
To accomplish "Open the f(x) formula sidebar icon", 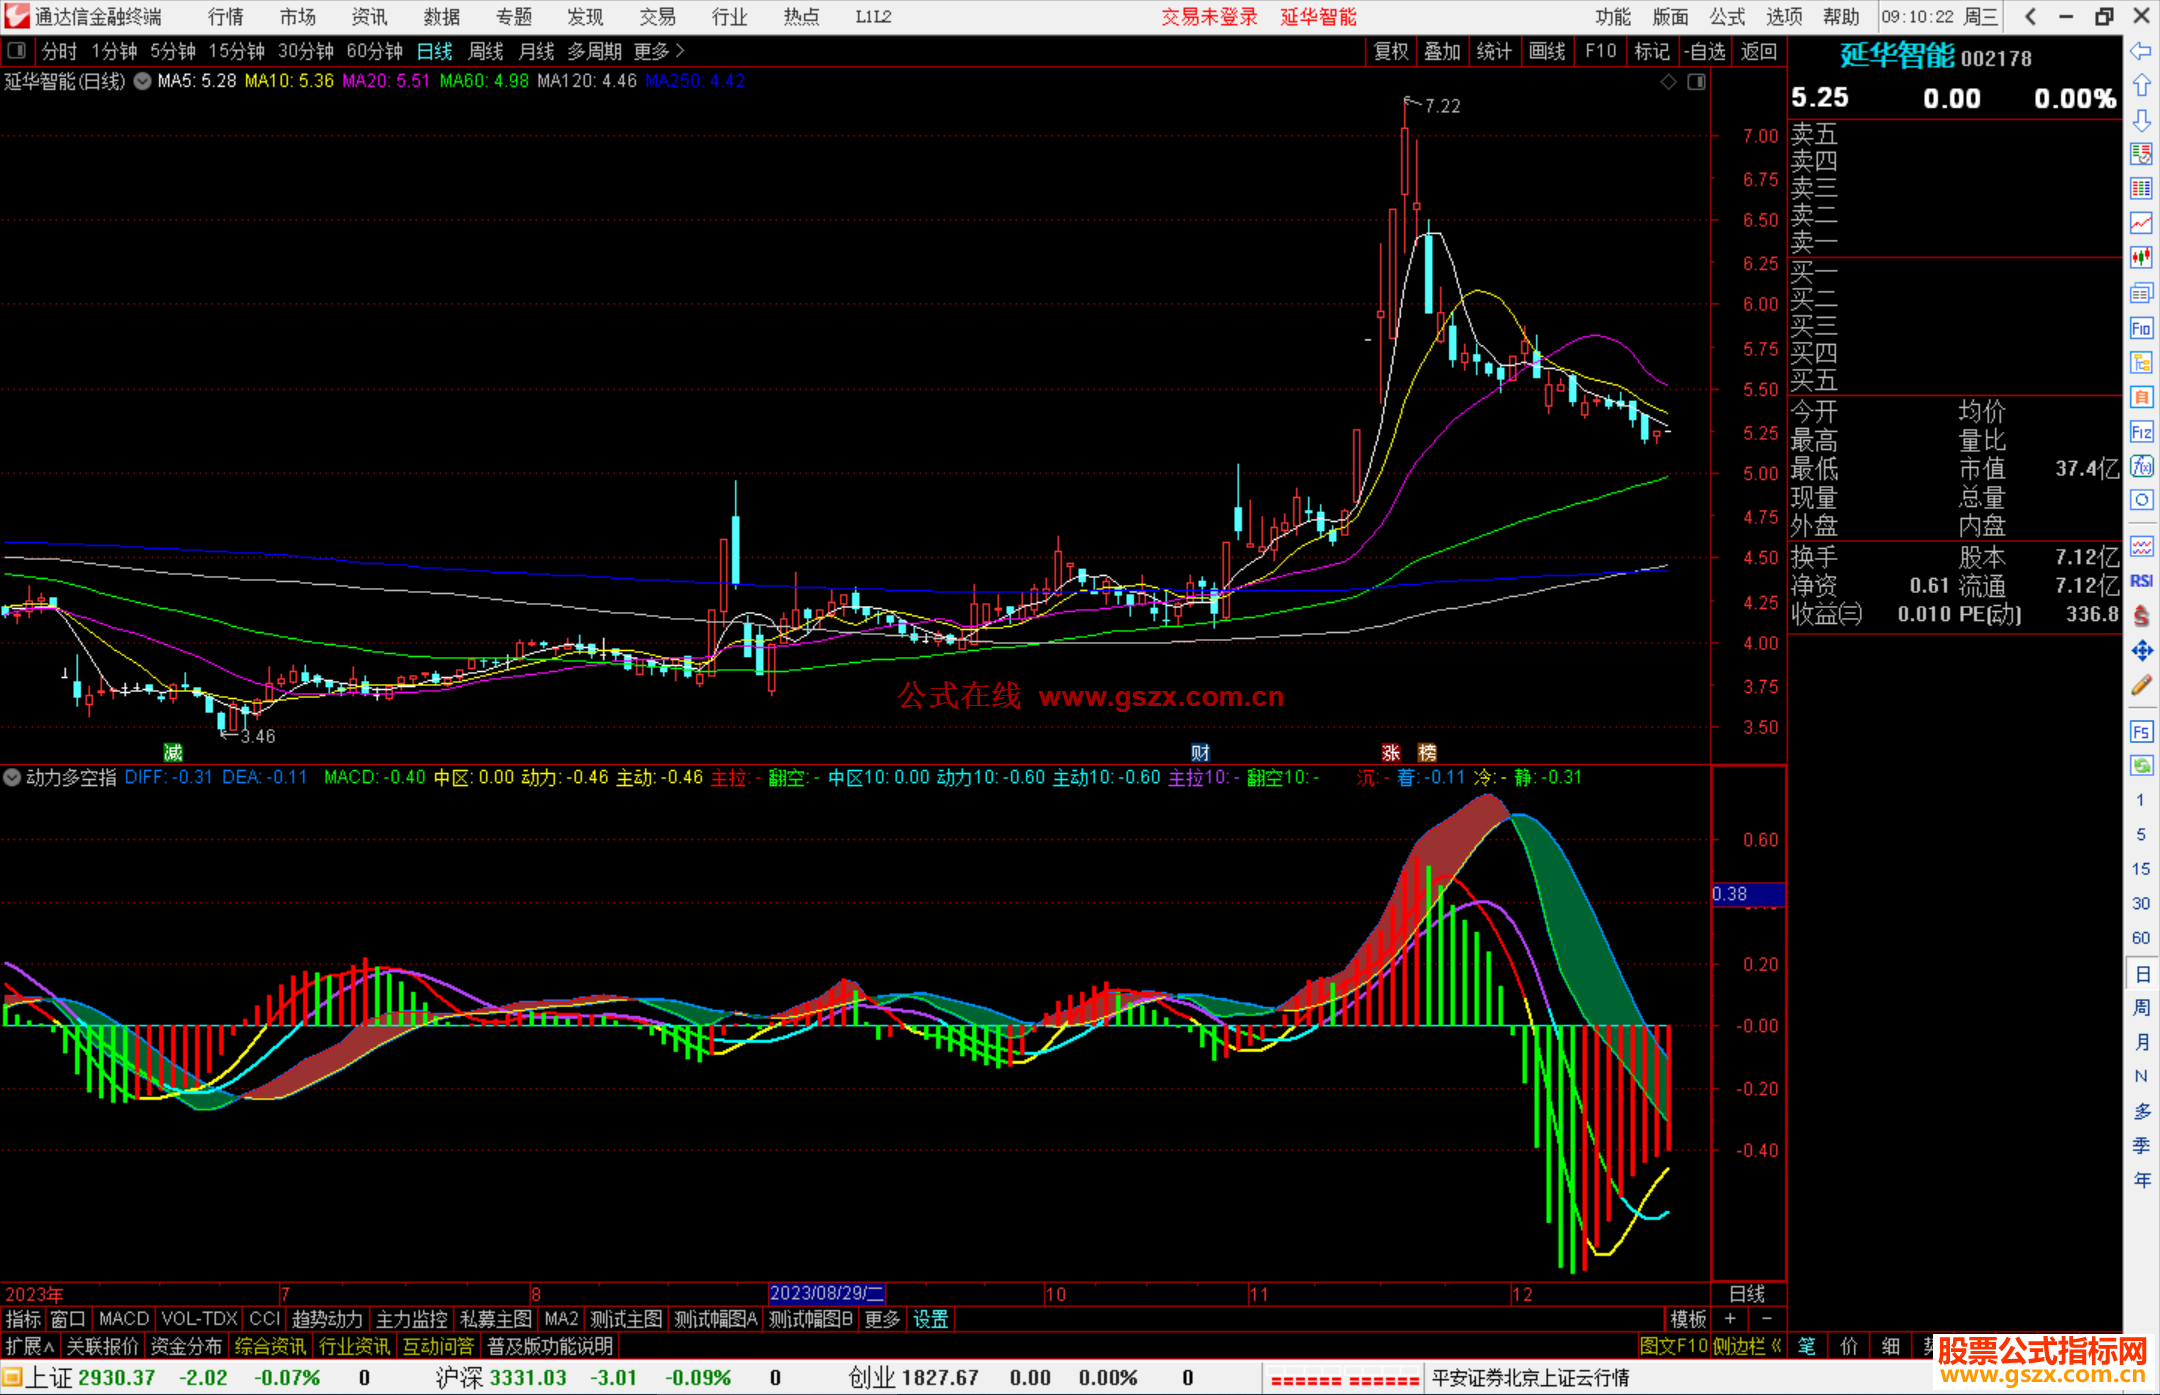I will (x=2140, y=466).
